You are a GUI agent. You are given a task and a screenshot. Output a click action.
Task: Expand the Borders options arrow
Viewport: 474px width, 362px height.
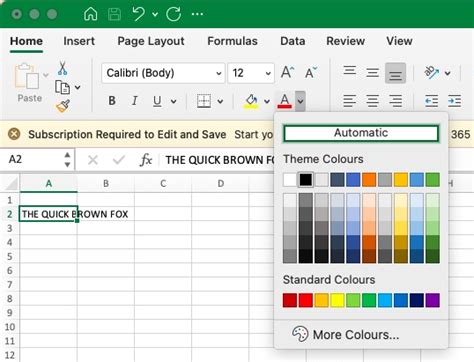coord(220,101)
